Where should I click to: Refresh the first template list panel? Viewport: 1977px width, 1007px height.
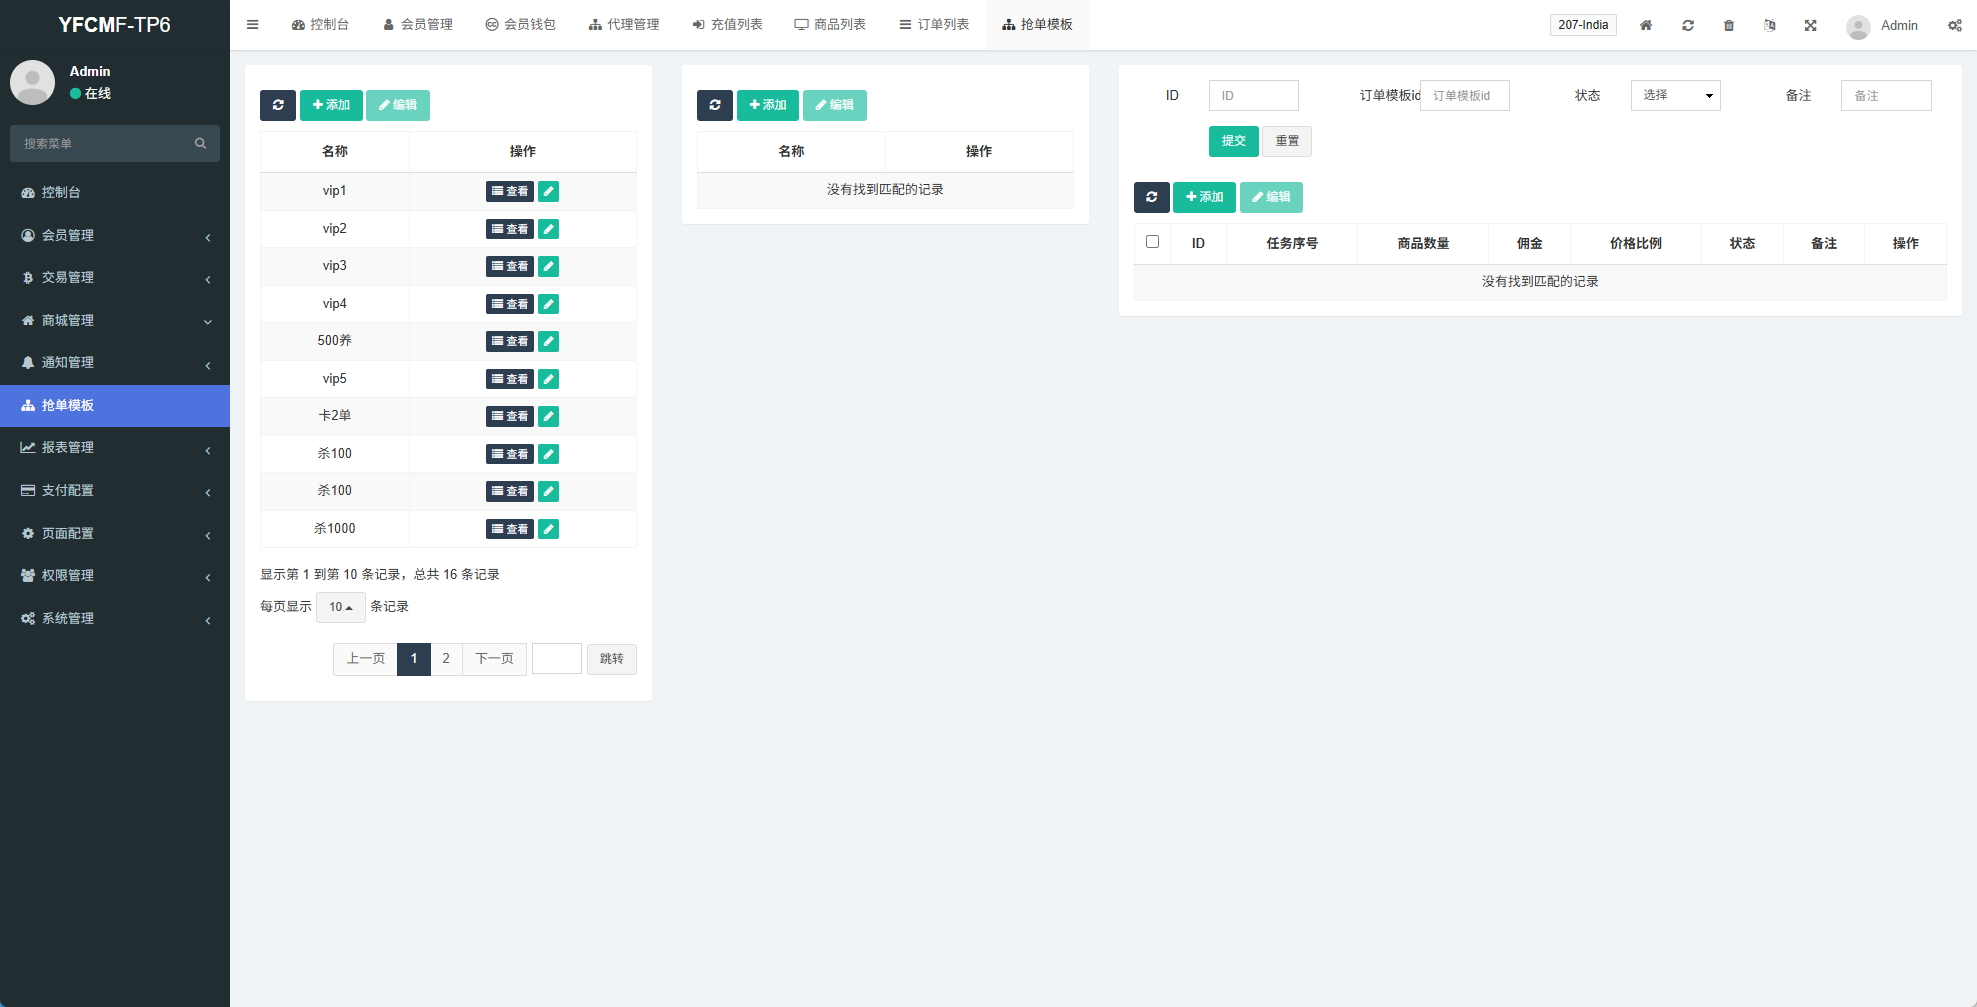tap(278, 105)
